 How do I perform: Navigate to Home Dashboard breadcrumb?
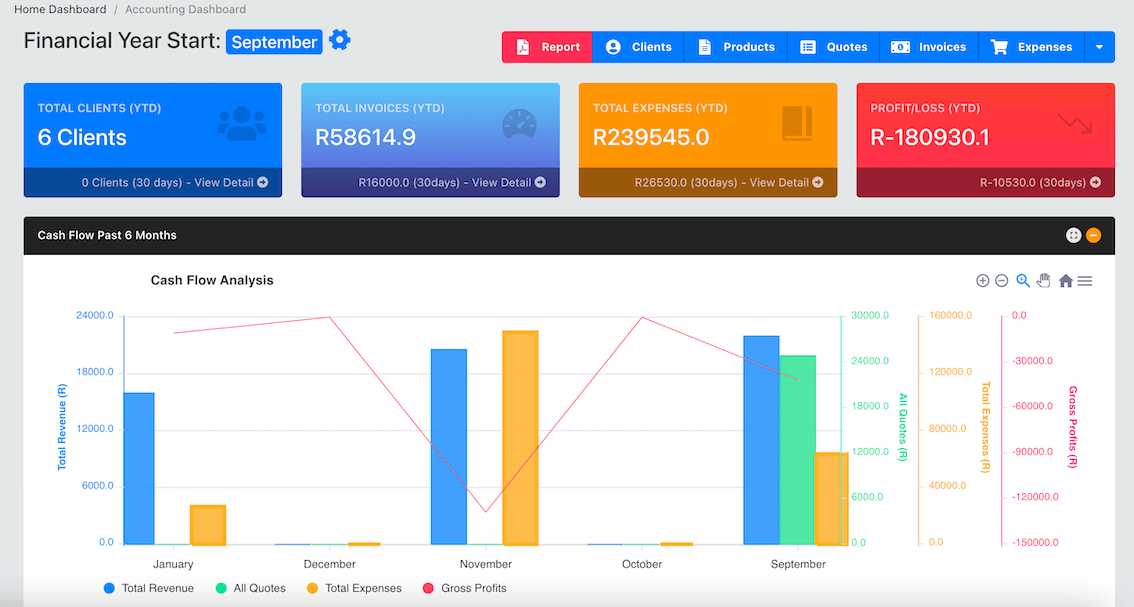tap(60, 9)
